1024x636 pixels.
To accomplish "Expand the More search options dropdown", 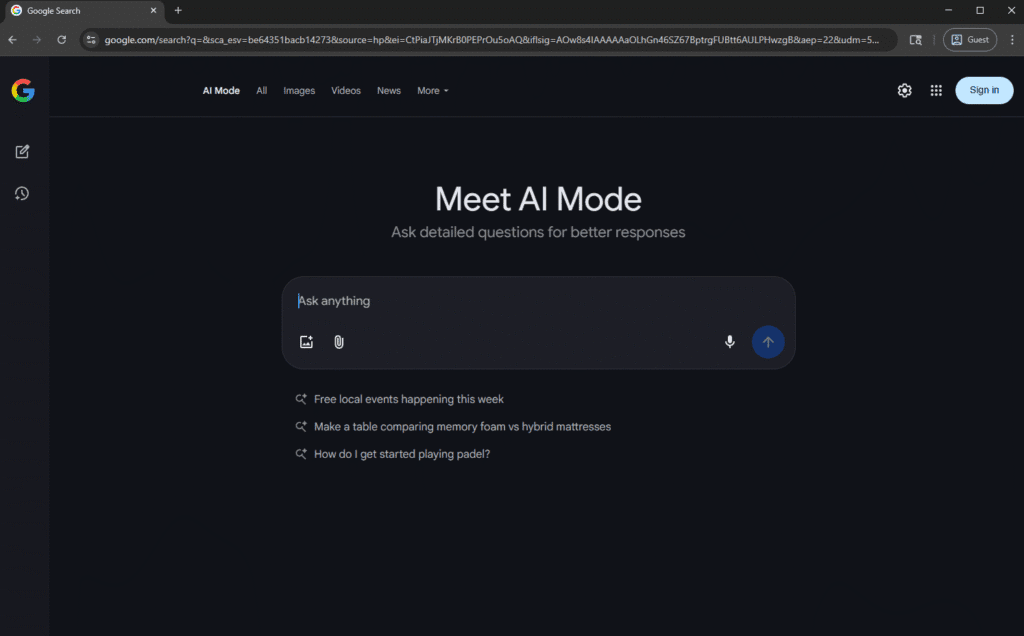I will pos(432,90).
